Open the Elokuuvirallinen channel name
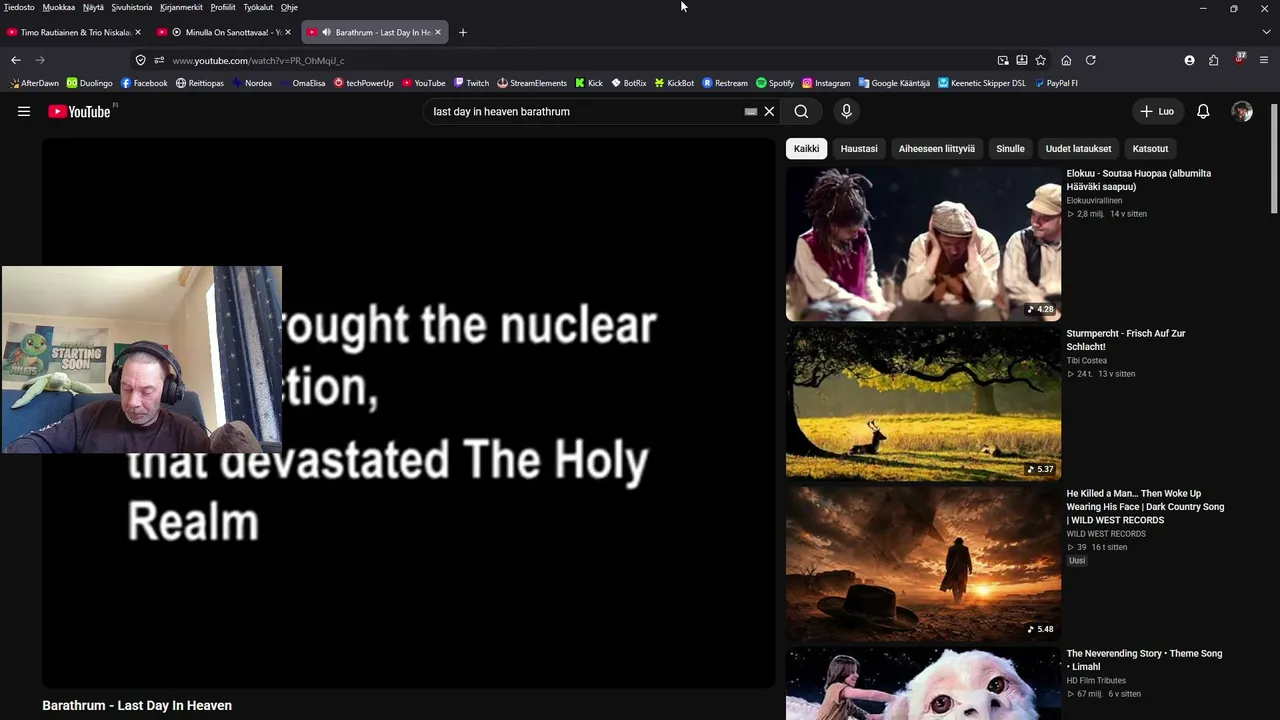 click(x=1094, y=200)
